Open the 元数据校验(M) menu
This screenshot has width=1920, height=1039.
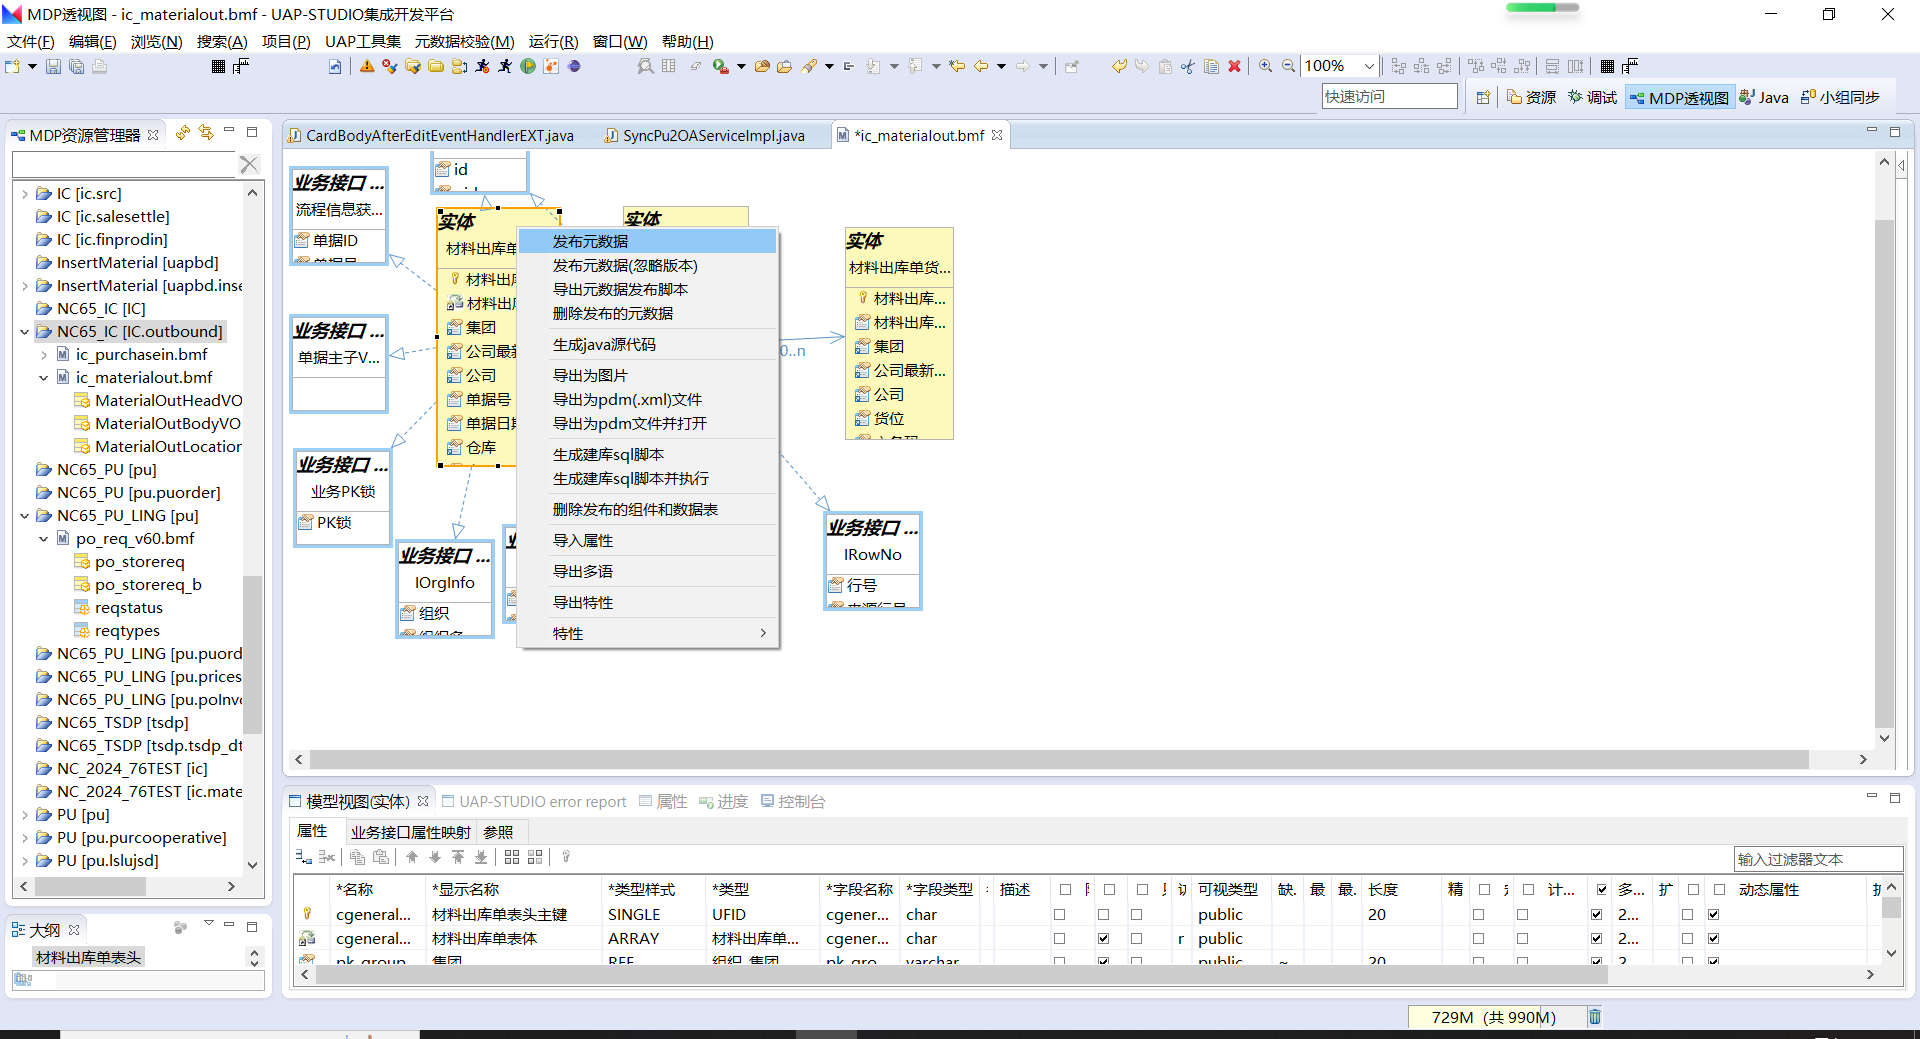point(464,41)
